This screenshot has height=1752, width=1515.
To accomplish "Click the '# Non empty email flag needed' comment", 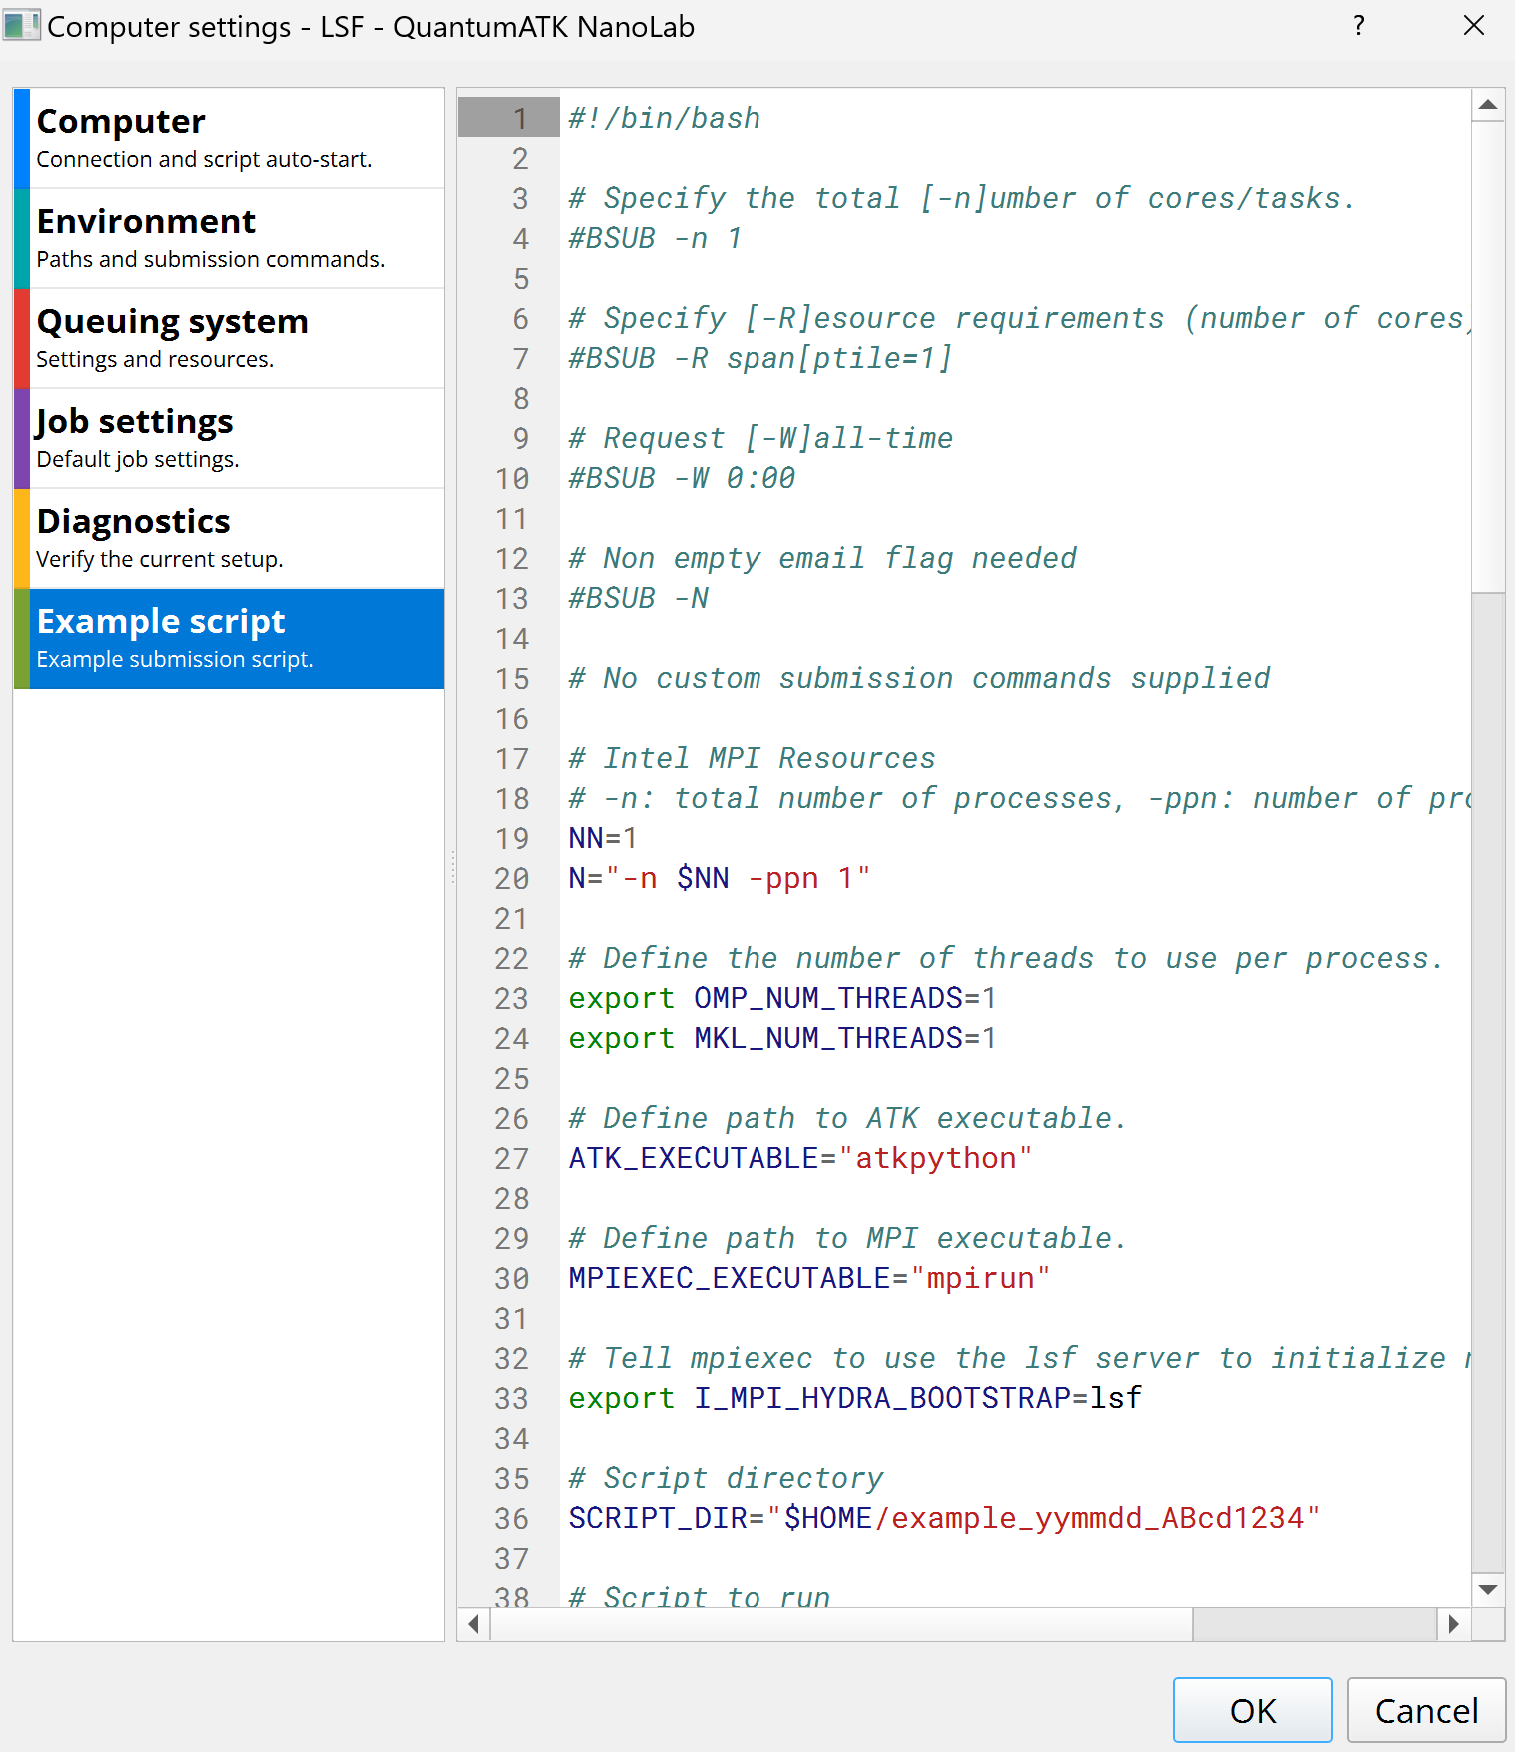I will (x=822, y=558).
